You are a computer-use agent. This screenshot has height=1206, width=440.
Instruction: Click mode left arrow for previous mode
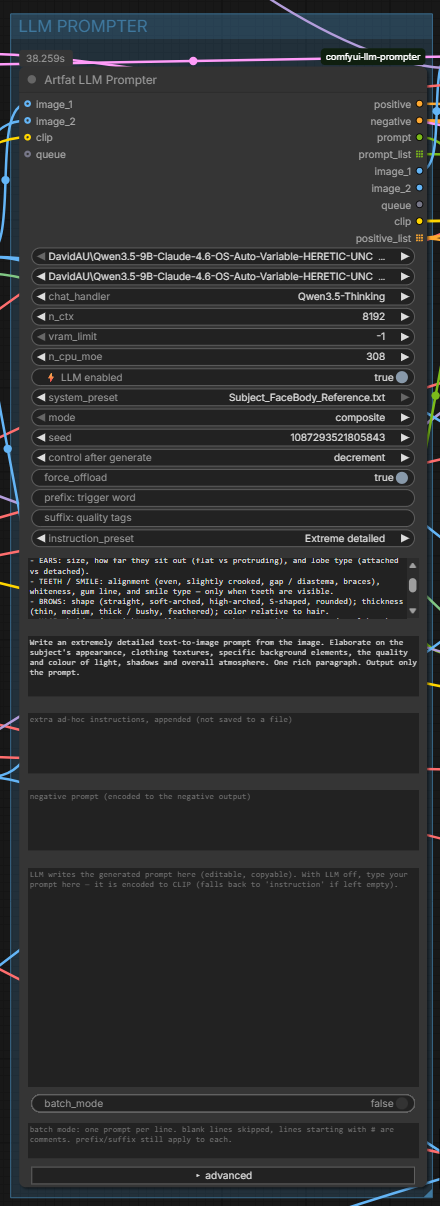pos(40,417)
